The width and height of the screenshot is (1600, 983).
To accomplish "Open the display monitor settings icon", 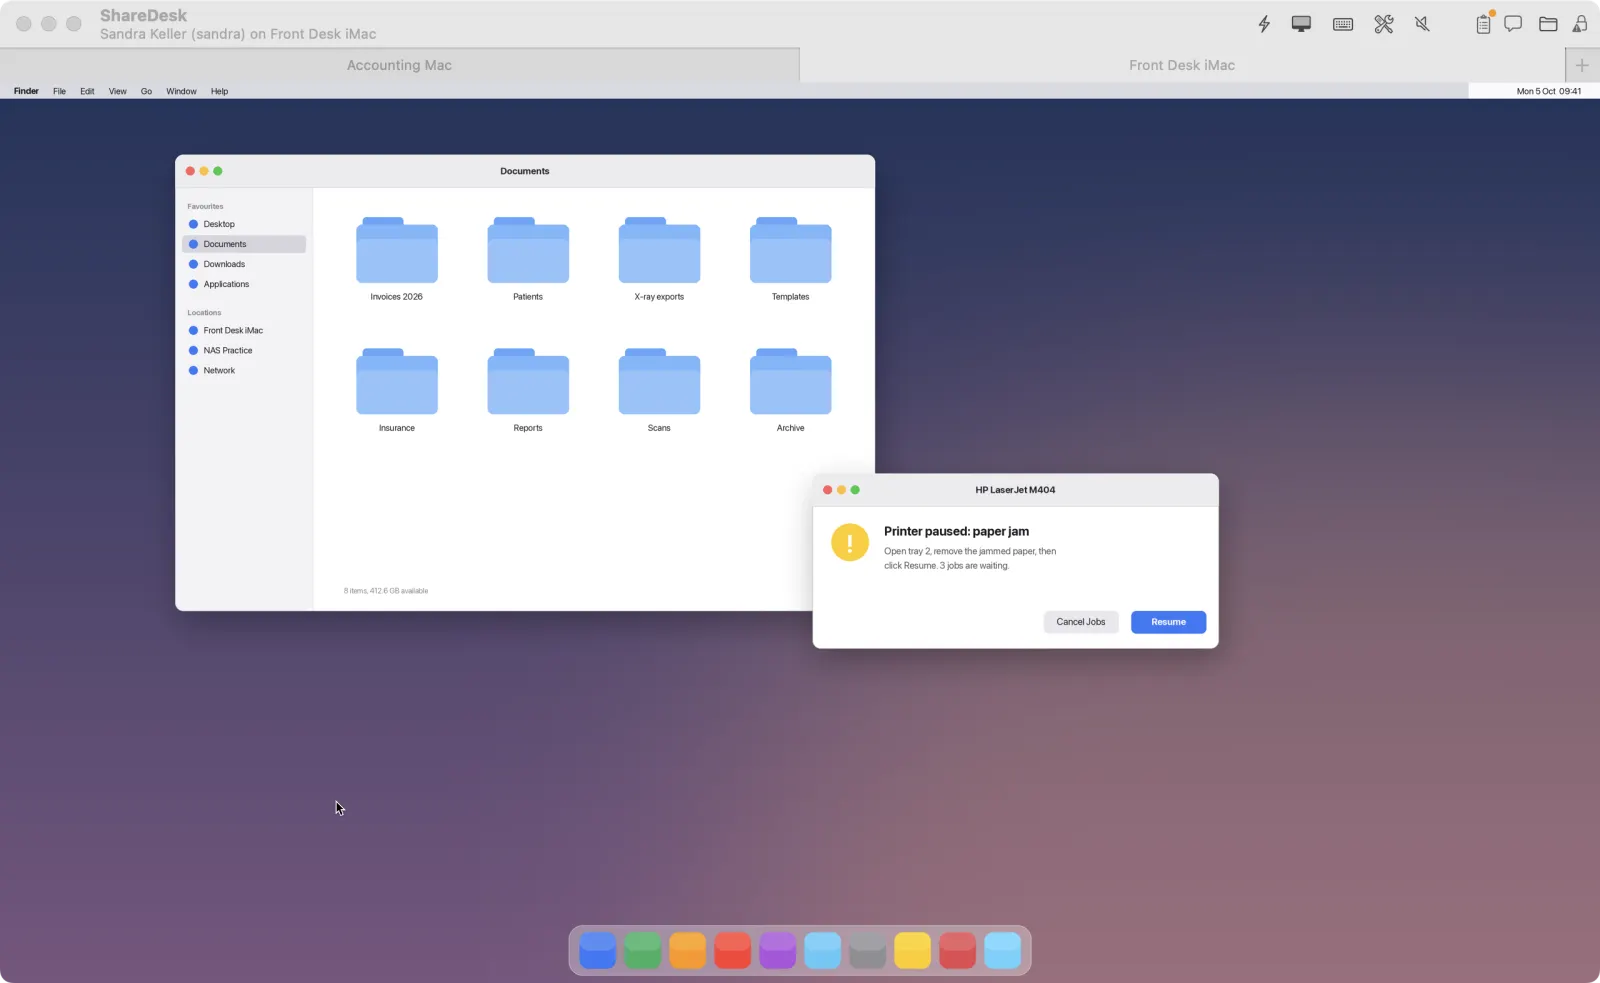I will pos(1301,24).
